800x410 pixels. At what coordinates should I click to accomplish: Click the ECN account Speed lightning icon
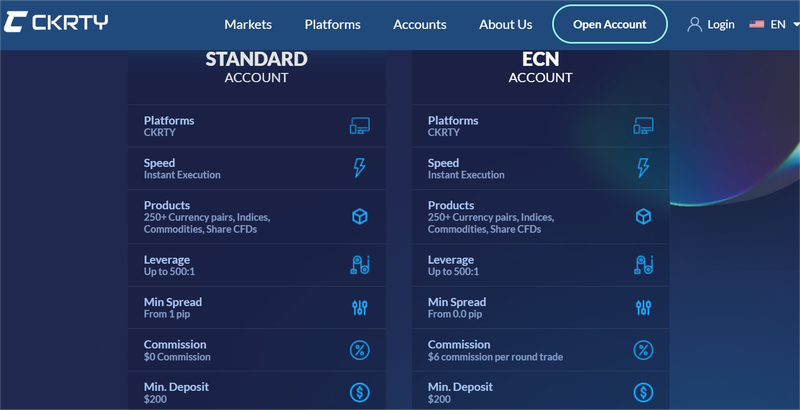tap(643, 168)
